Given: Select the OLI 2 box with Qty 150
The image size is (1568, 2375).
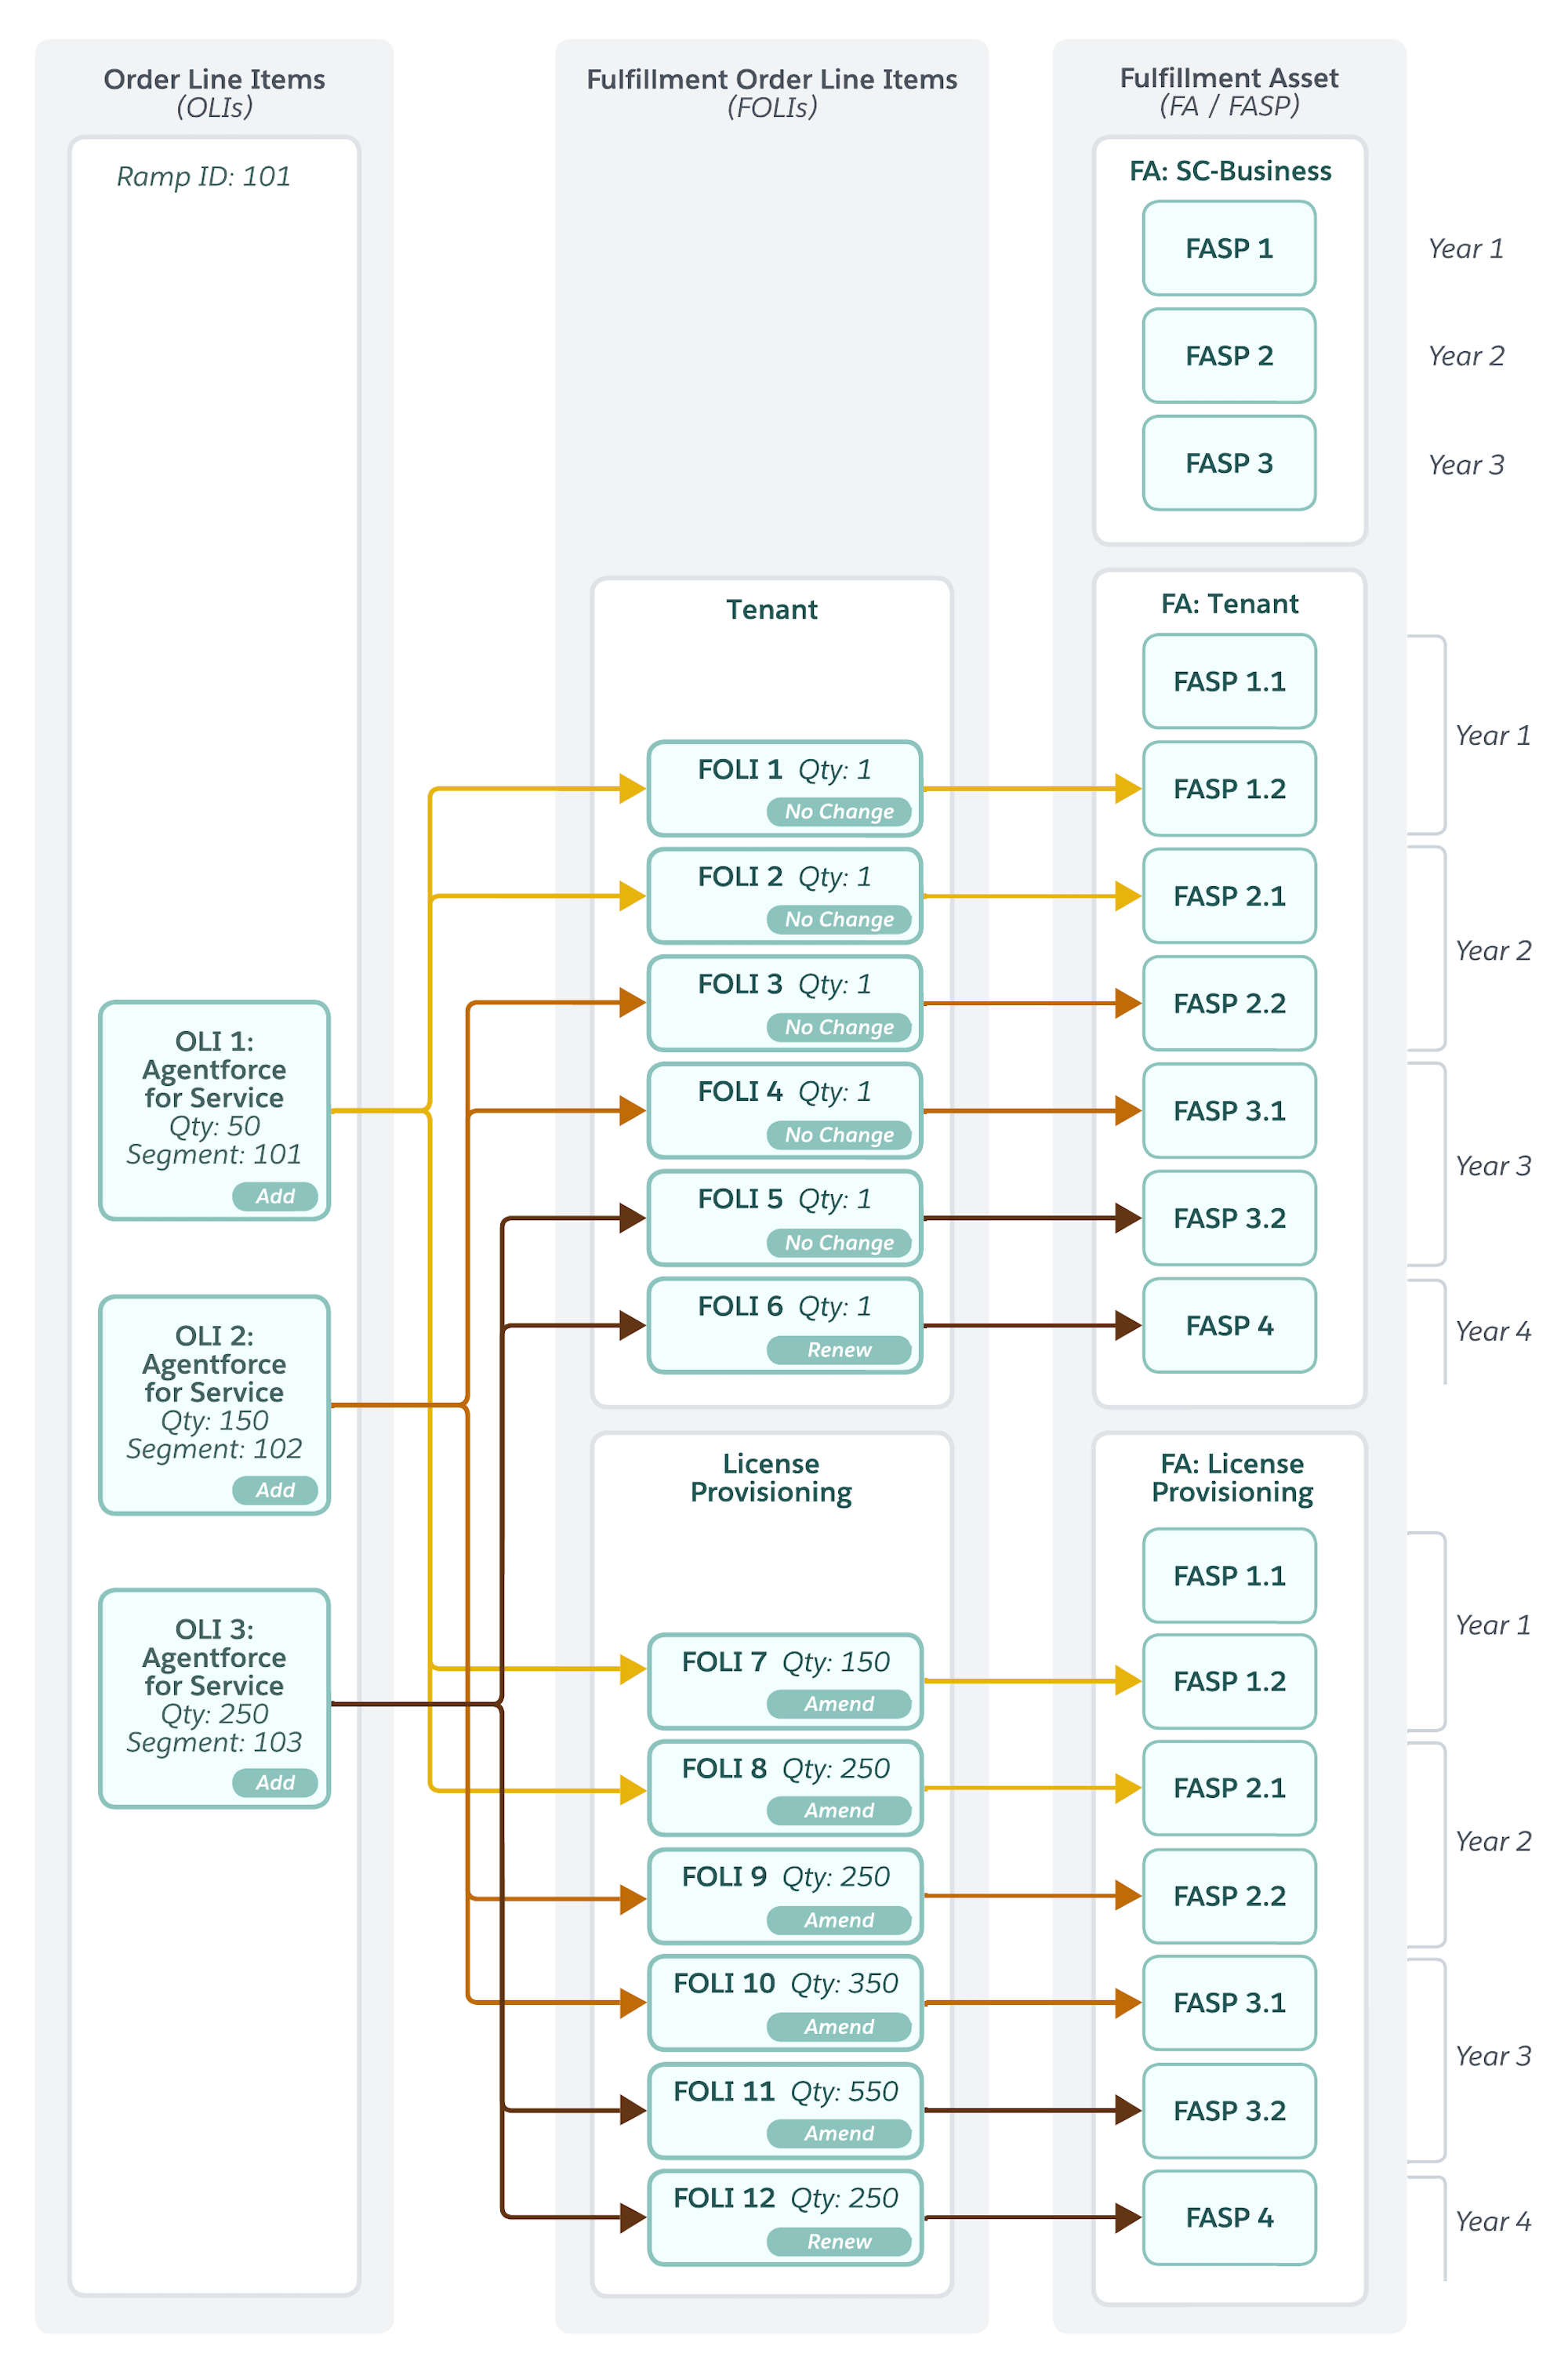Looking at the screenshot, I should point(214,1405).
